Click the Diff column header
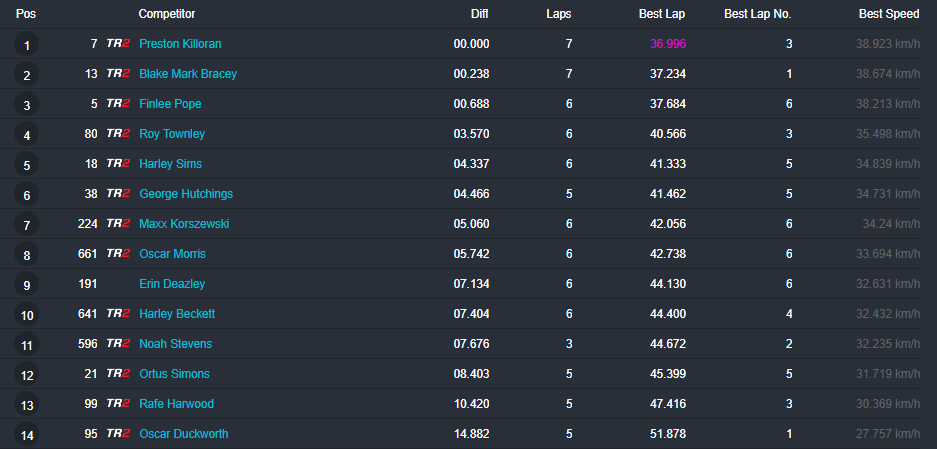937x449 pixels. [480, 14]
